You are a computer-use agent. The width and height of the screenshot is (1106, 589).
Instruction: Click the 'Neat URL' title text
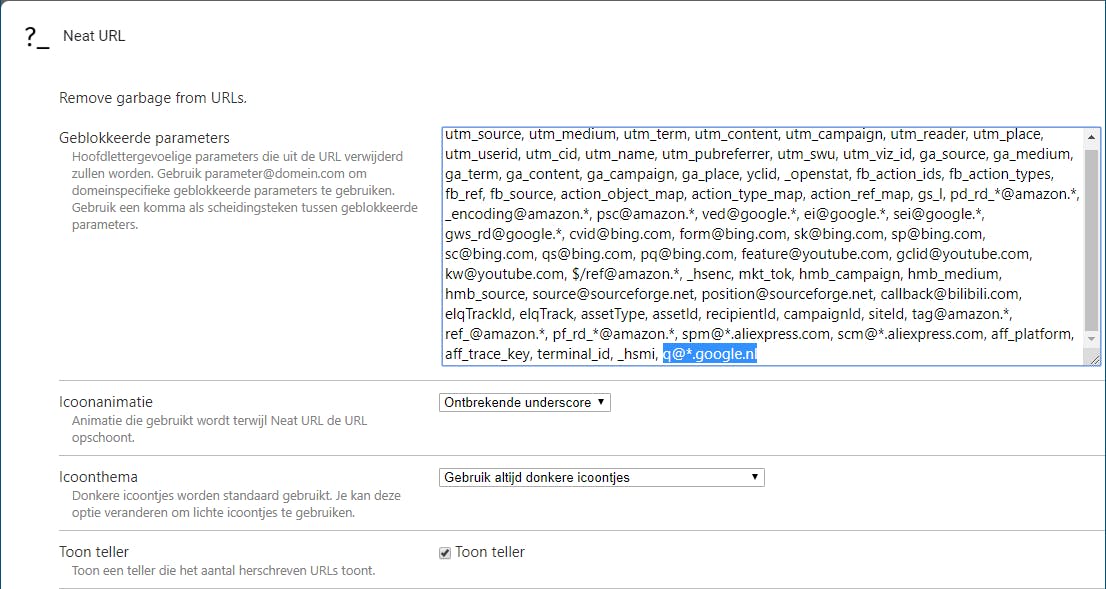pyautogui.click(x=94, y=37)
